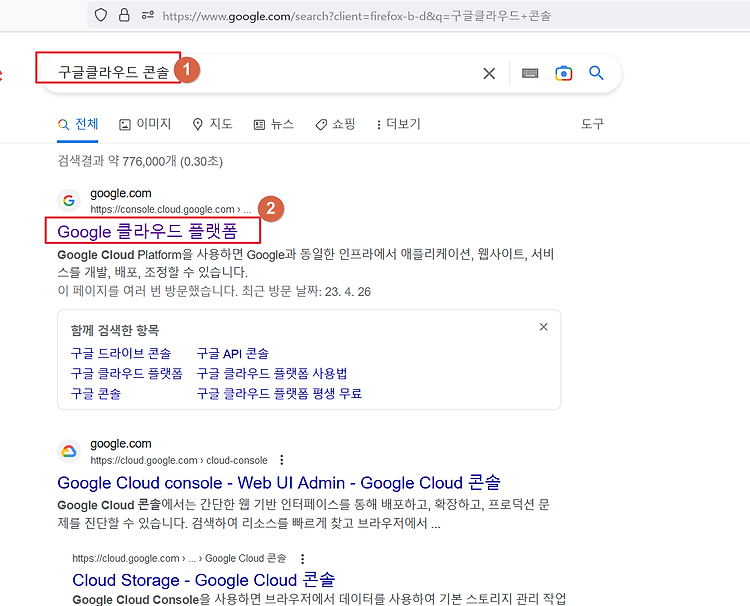This screenshot has width=750, height=606.
Task: Open related search 구글 클라우드 플랫폼
Action: 127,374
